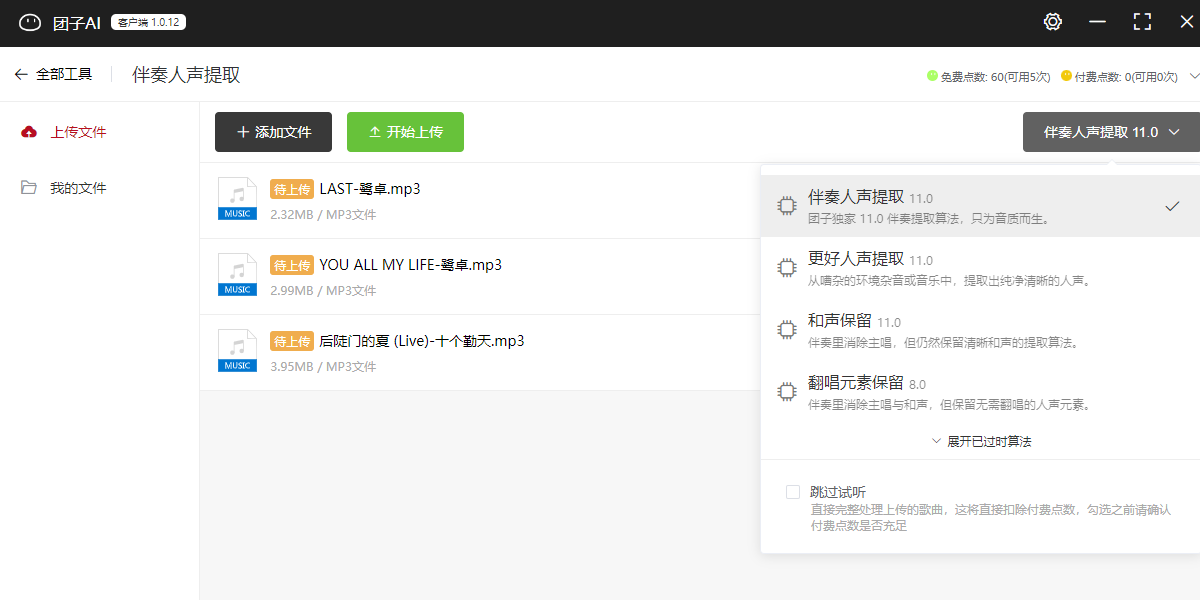
Task: Click the music file icon of LAST-饕卓.mp3
Action: coord(237,198)
